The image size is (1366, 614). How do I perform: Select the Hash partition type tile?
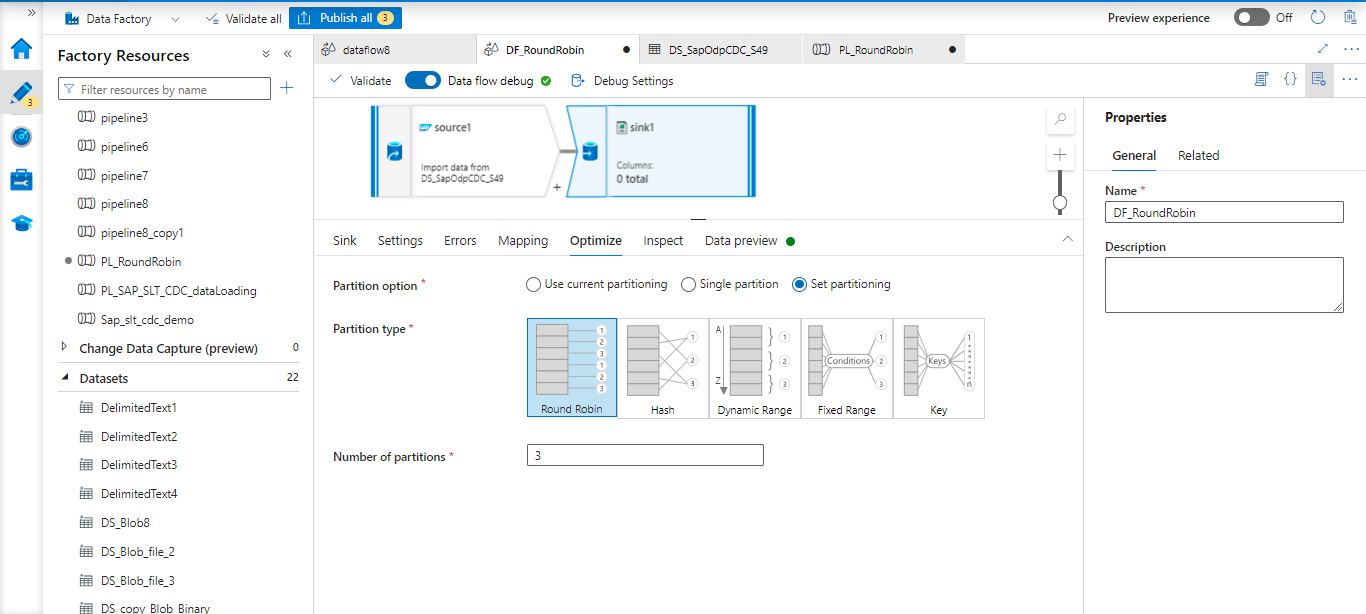pyautogui.click(x=662, y=368)
